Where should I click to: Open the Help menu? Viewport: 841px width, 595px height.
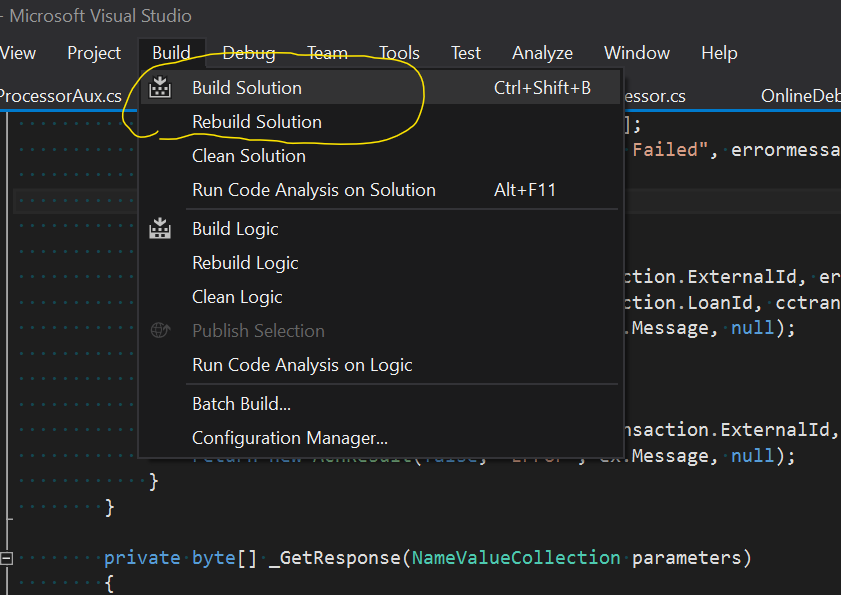click(x=719, y=53)
